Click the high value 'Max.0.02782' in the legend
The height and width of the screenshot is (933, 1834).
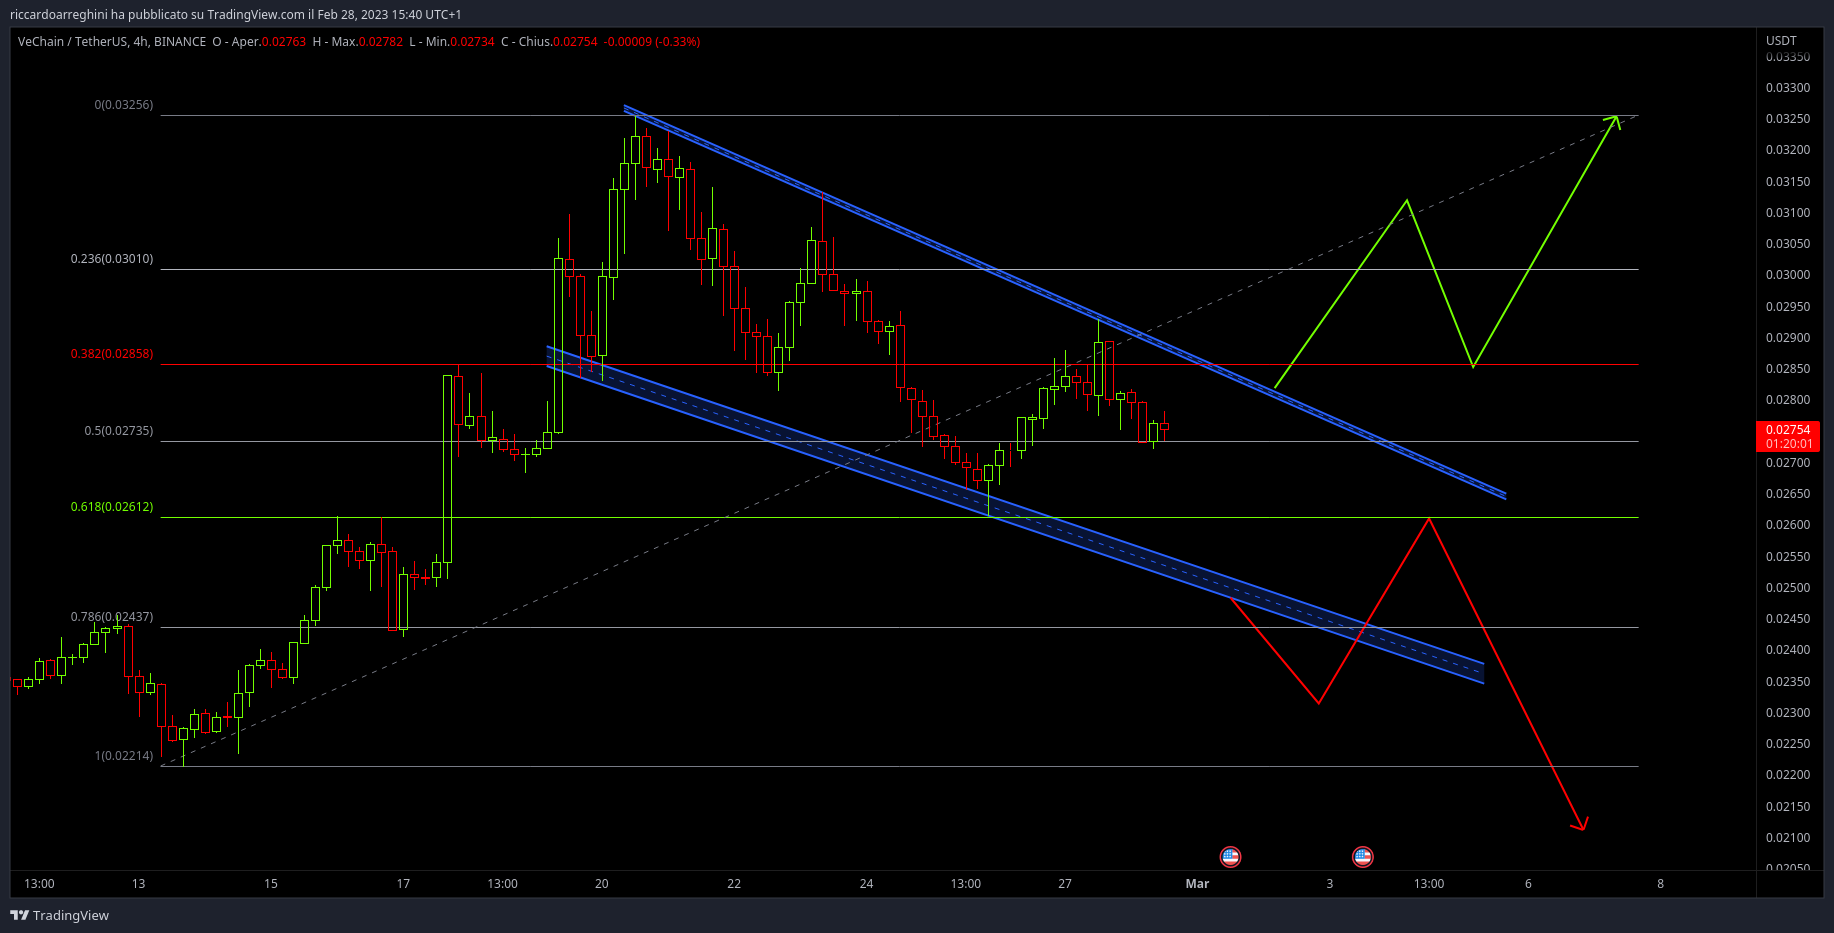pos(367,42)
